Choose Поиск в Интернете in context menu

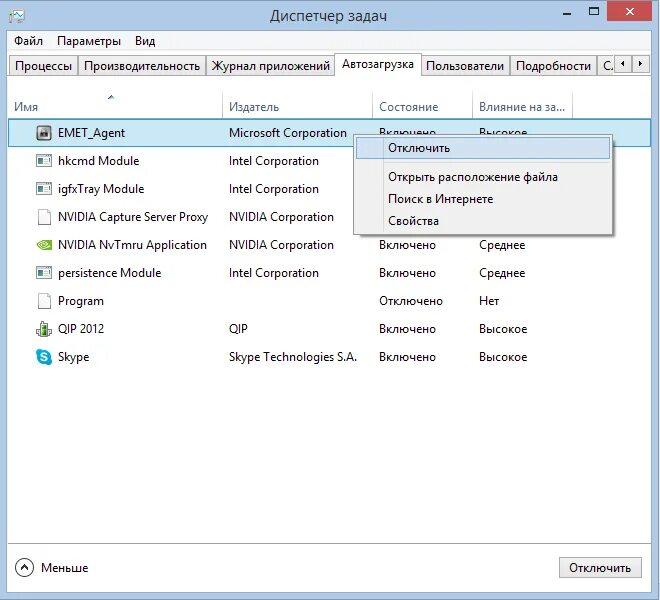pyautogui.click(x=483, y=199)
